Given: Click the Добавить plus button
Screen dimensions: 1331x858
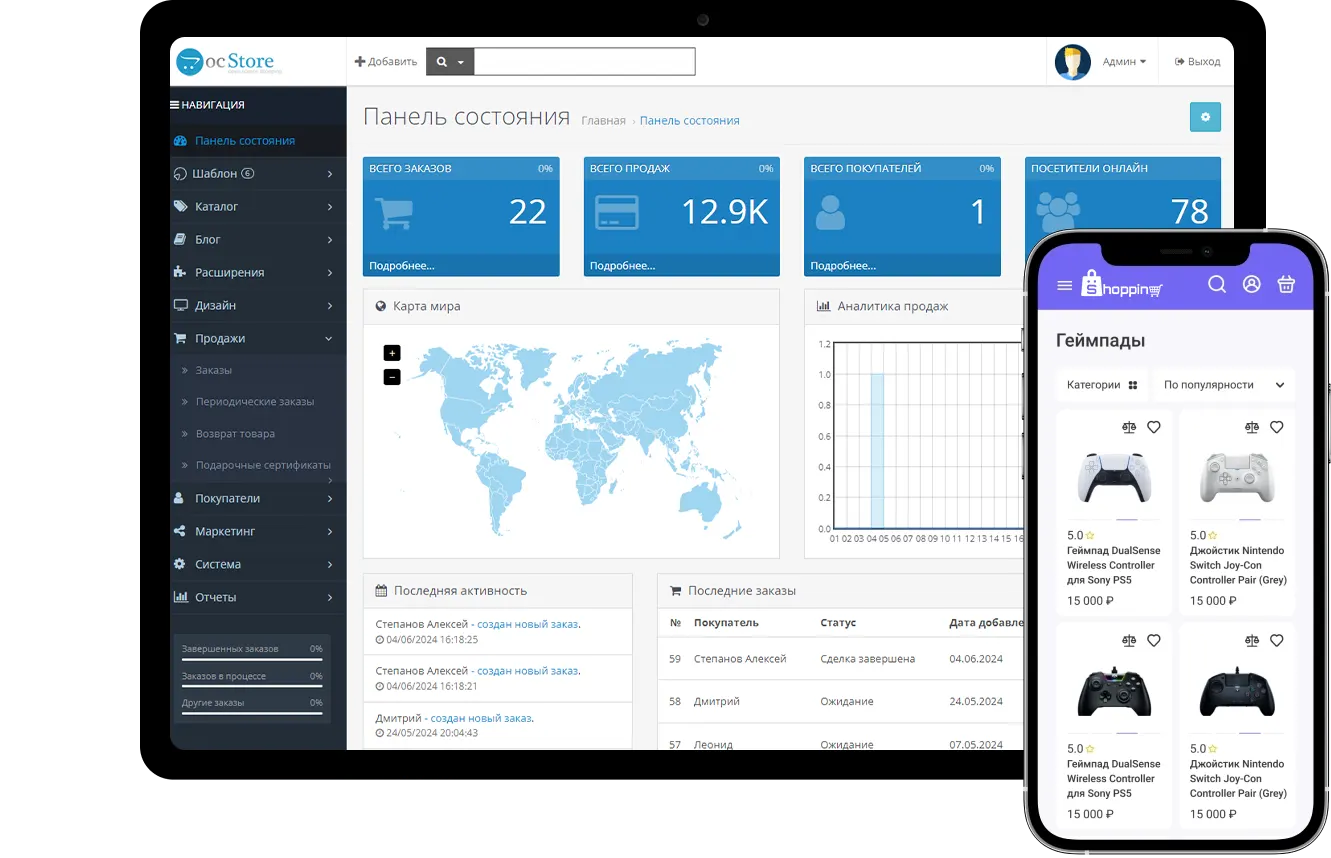Looking at the screenshot, I should (386, 62).
